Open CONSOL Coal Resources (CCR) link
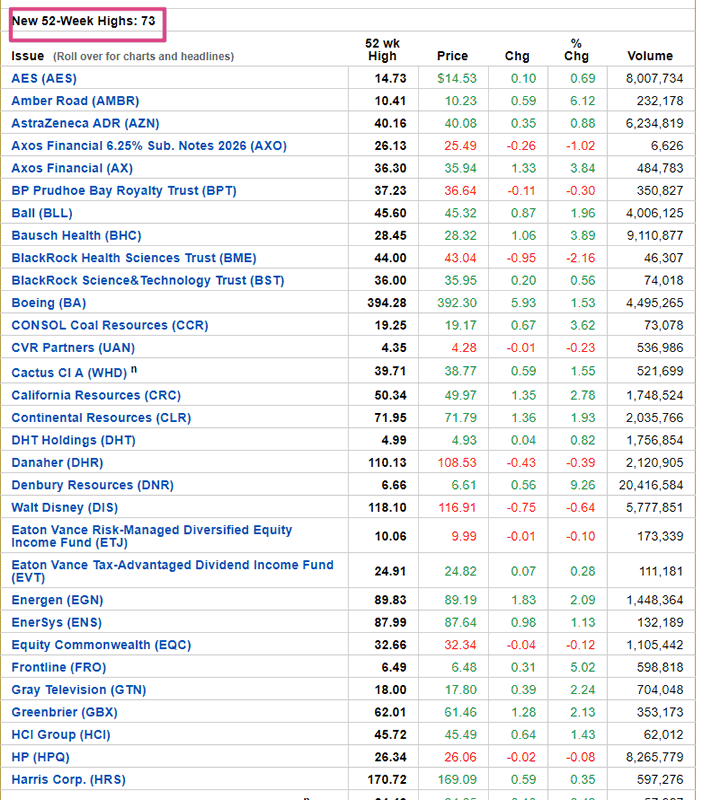 coord(110,326)
